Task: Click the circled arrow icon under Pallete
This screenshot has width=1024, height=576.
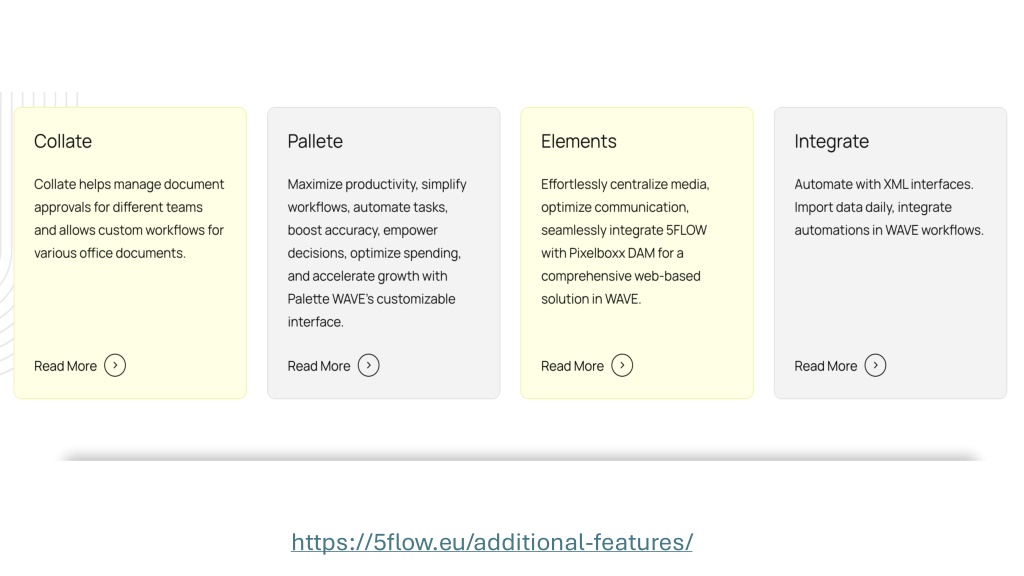Action: [x=368, y=365]
